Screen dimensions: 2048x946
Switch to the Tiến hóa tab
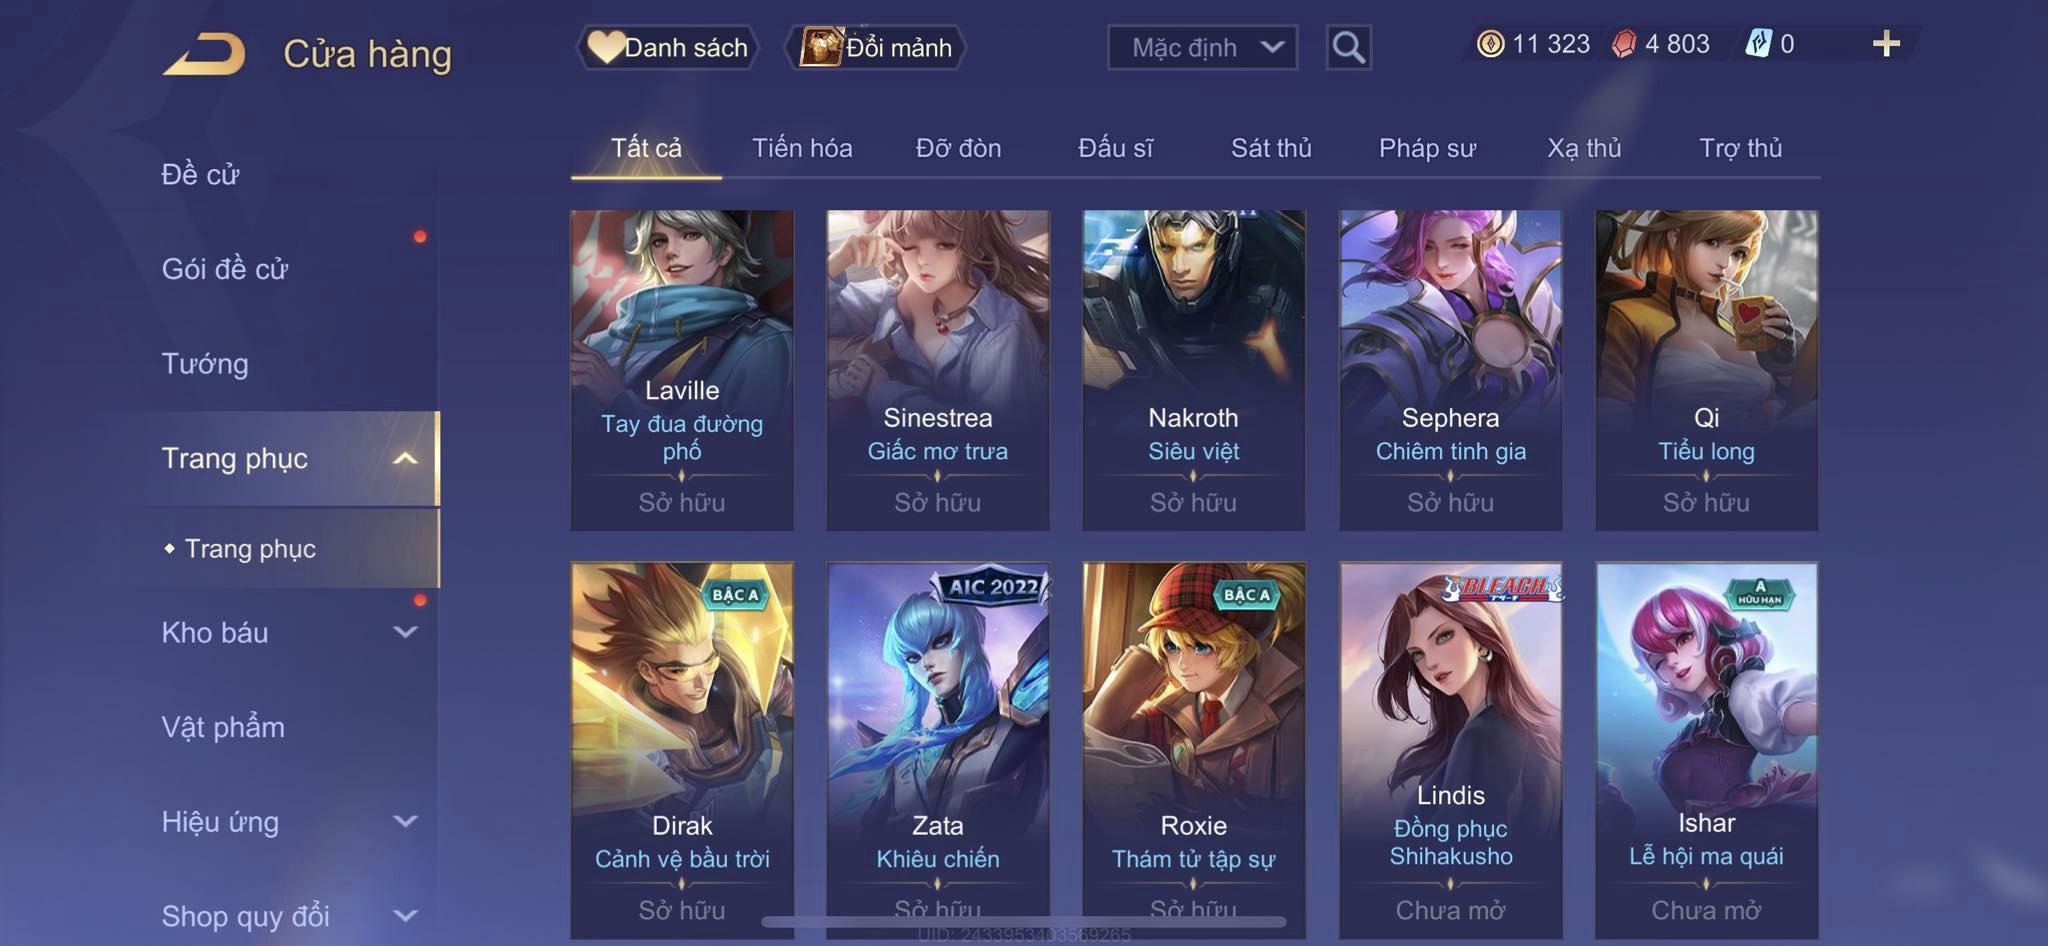(802, 148)
